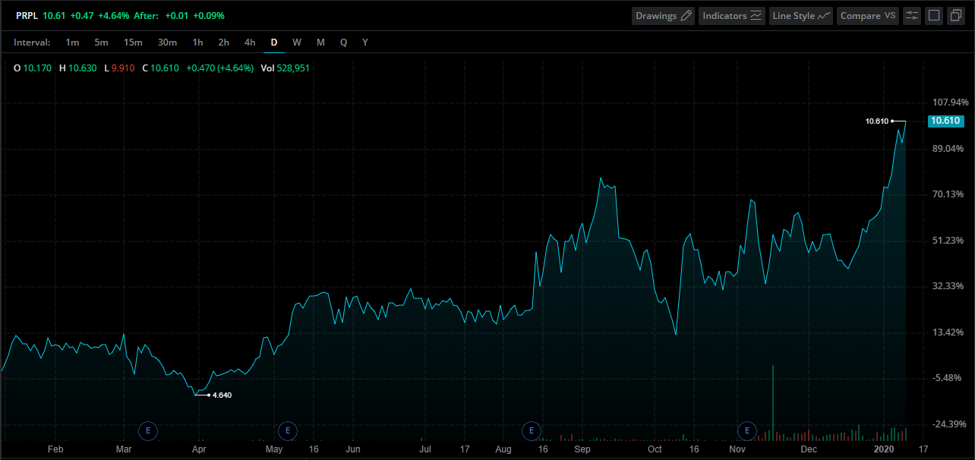Open chart settings sliders icon
The height and width of the screenshot is (460, 975).
click(x=912, y=16)
